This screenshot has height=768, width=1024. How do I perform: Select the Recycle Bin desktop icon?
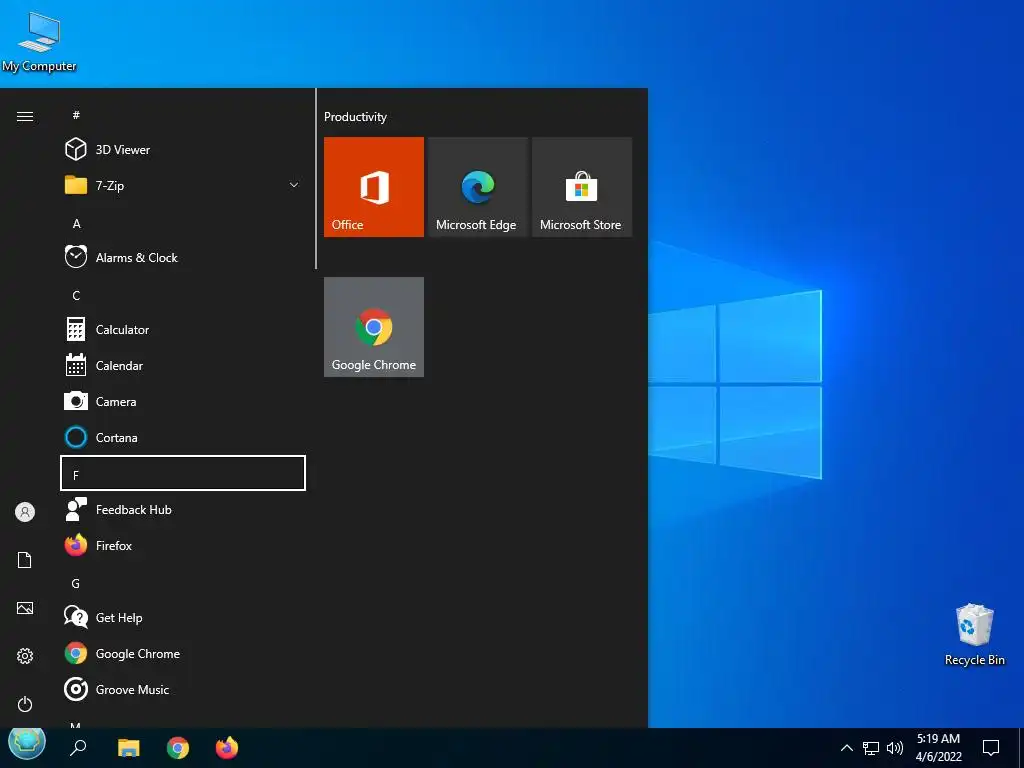coord(974,635)
